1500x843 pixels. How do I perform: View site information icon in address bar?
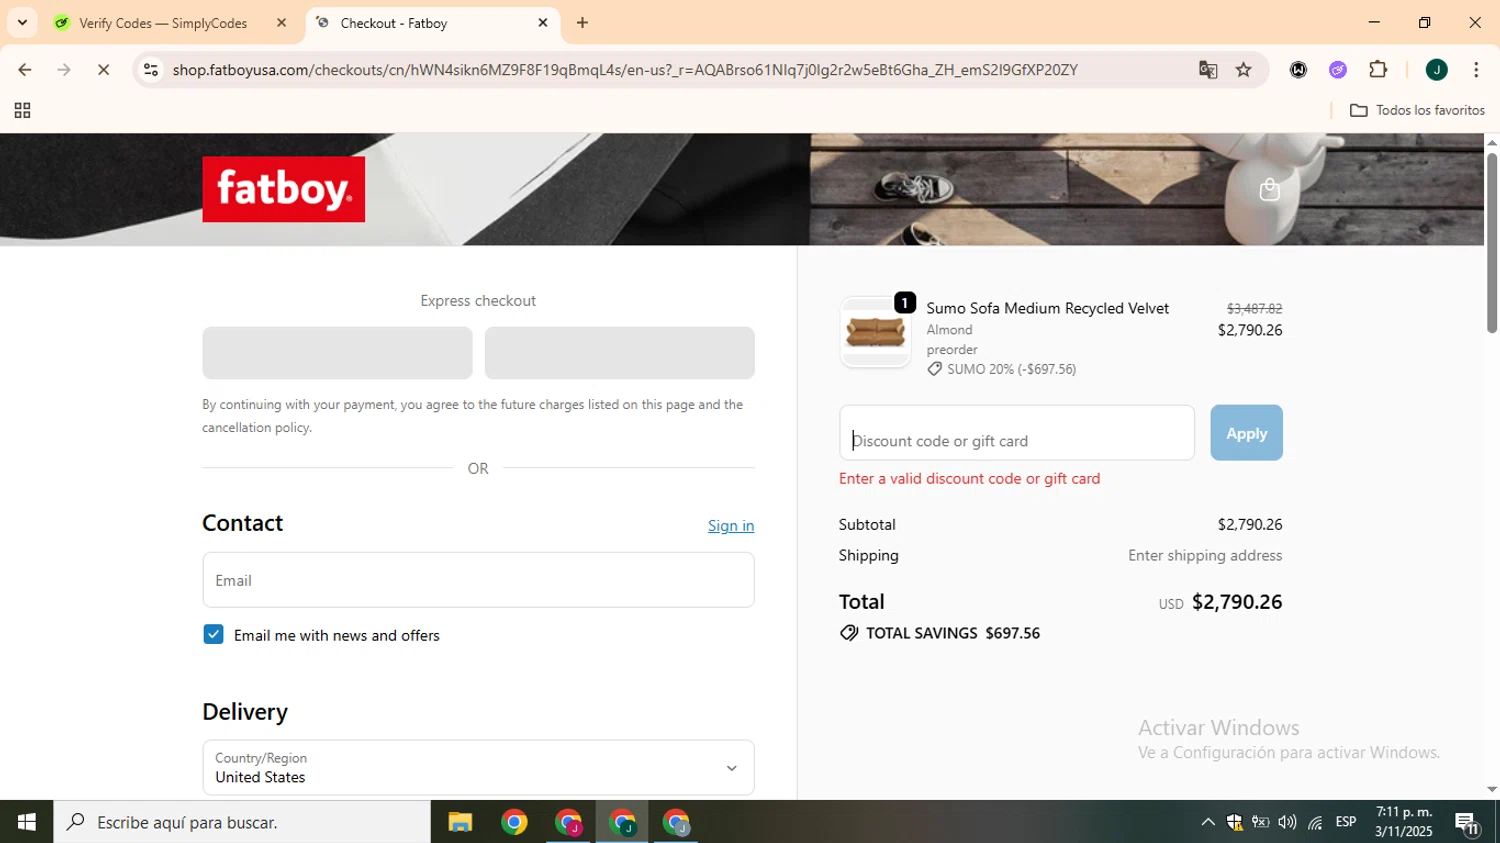point(151,70)
